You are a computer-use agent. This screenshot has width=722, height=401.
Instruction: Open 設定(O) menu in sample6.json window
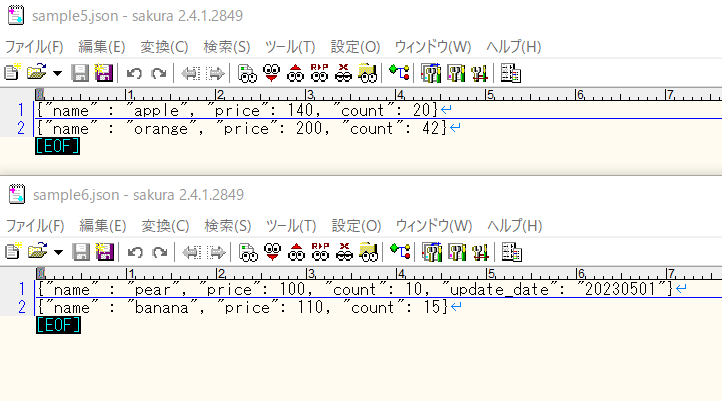click(356, 226)
